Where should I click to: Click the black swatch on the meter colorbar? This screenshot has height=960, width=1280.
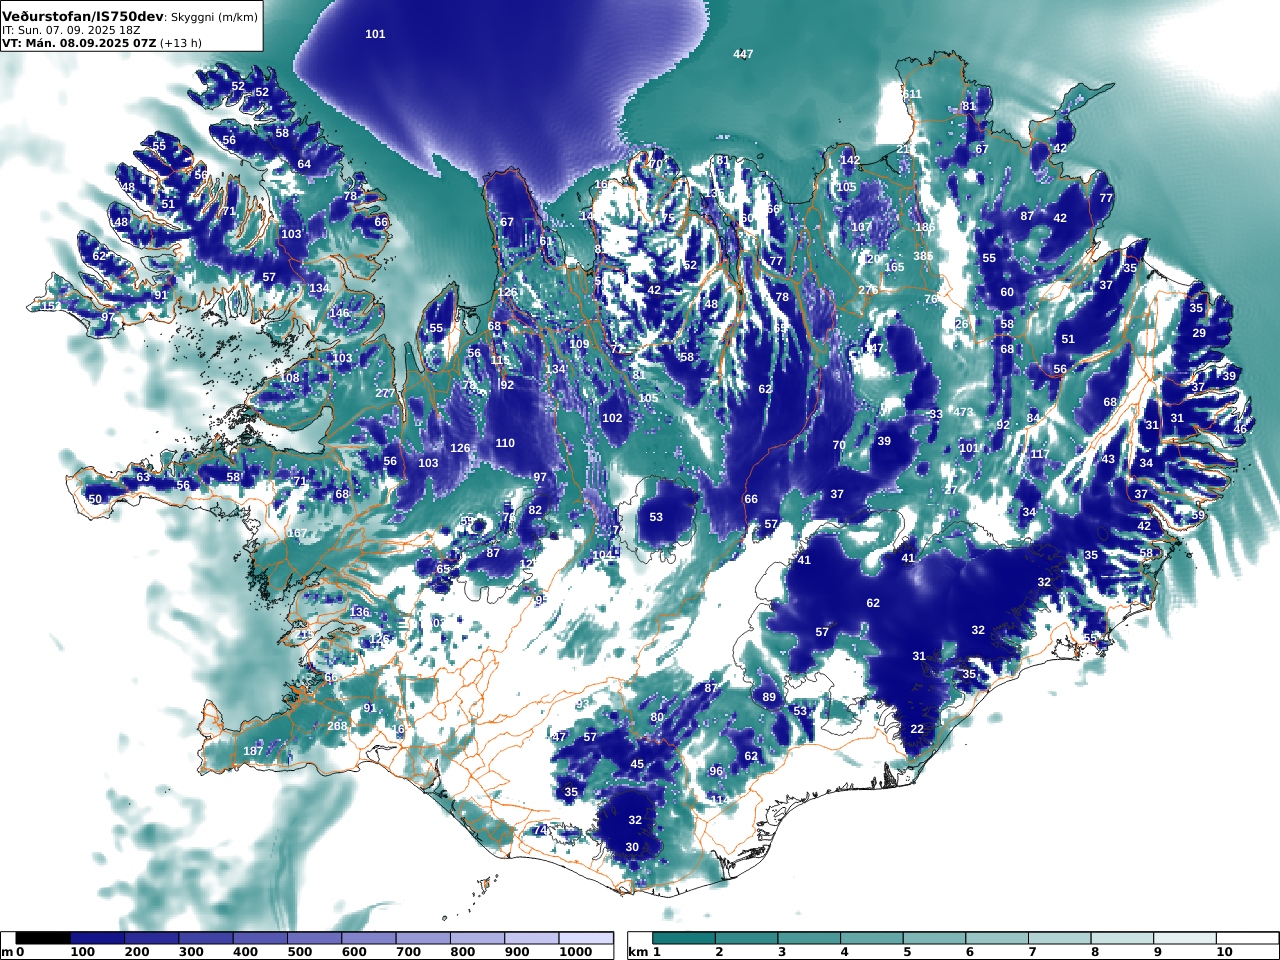(43, 938)
